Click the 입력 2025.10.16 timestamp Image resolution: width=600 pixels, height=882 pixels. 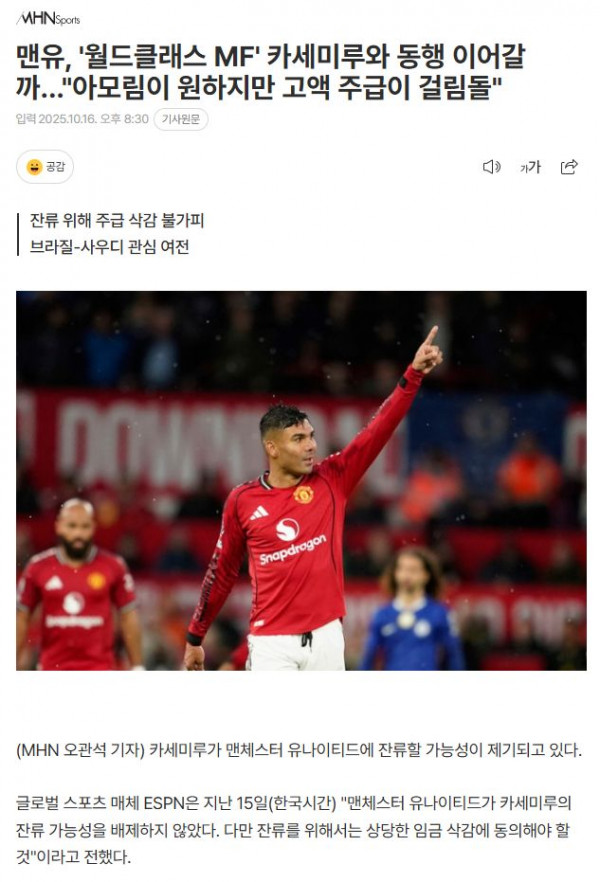82,119
